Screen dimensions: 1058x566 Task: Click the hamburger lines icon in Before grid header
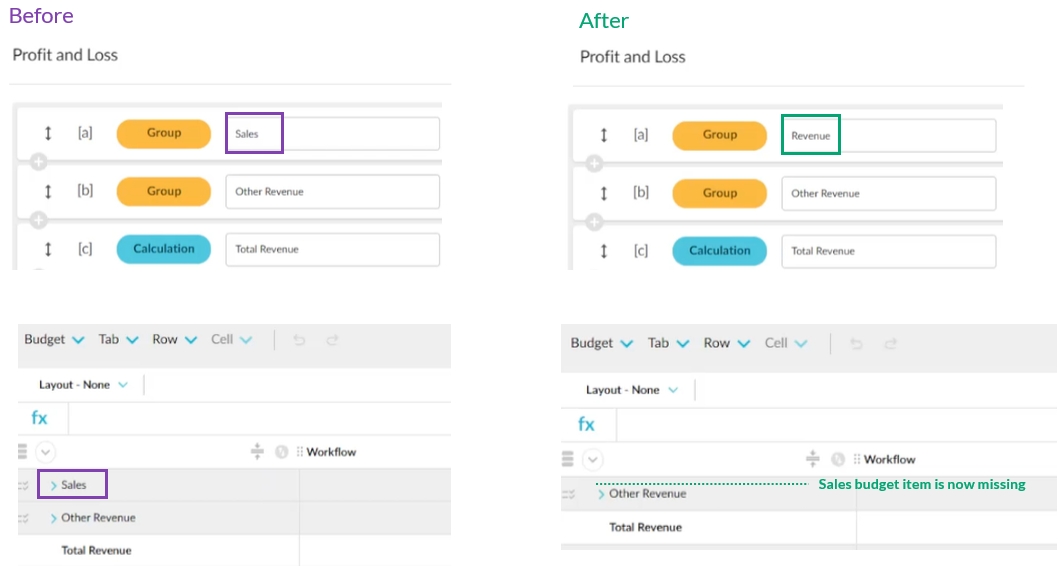click(x=22, y=451)
